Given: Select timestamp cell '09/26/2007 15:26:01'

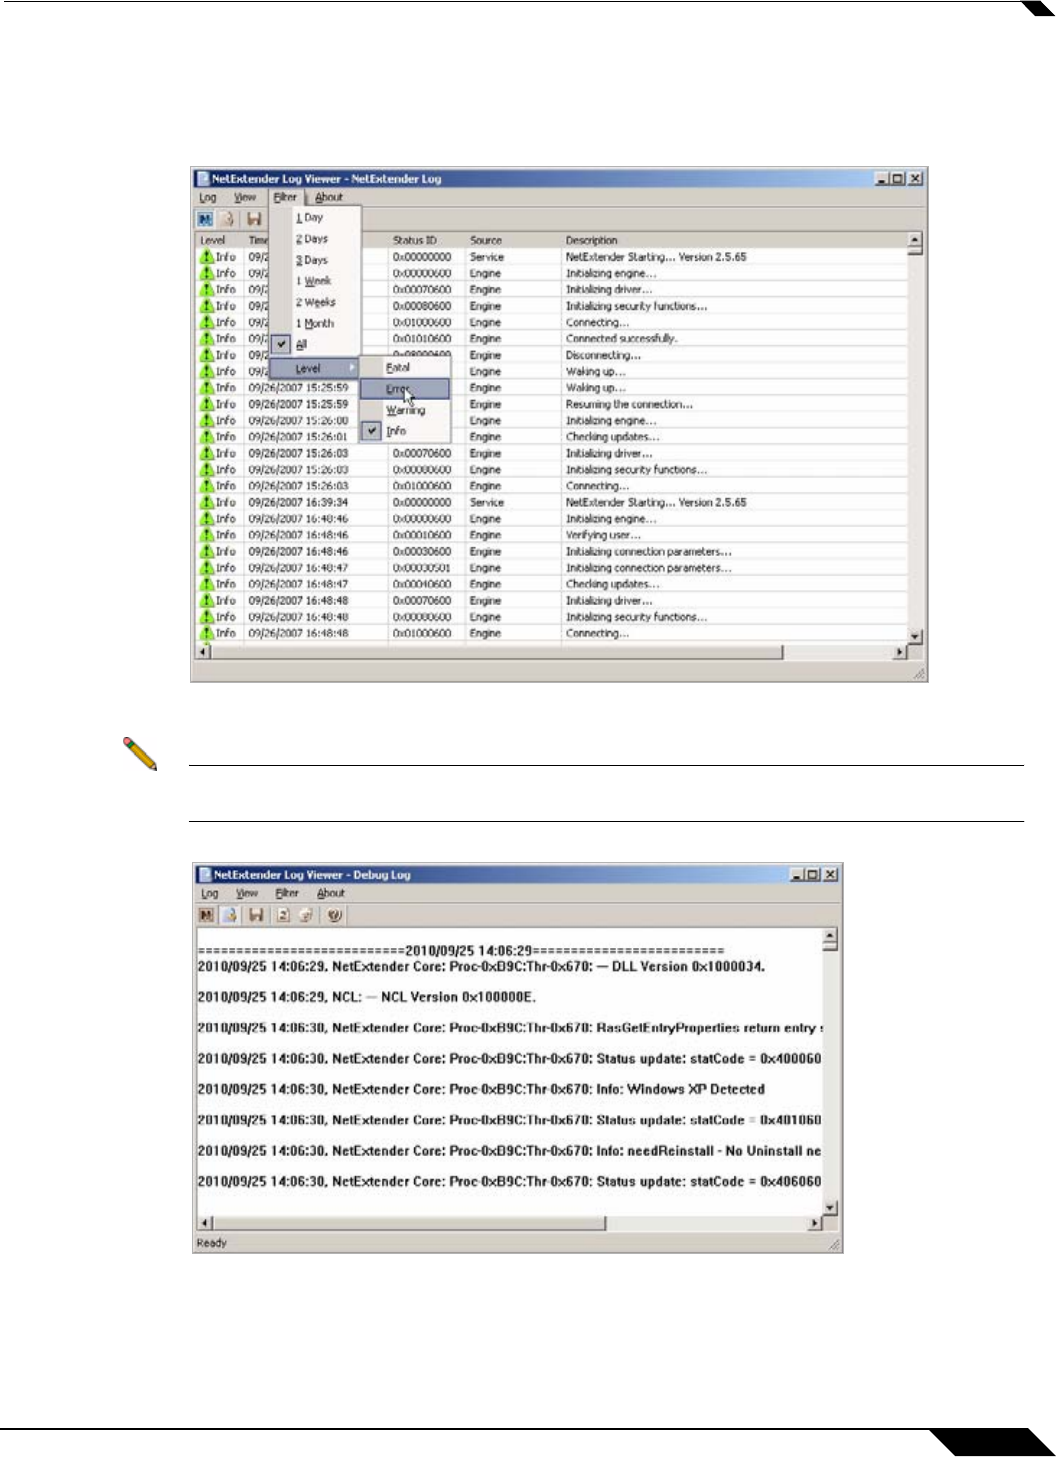Looking at the screenshot, I should point(299,437).
